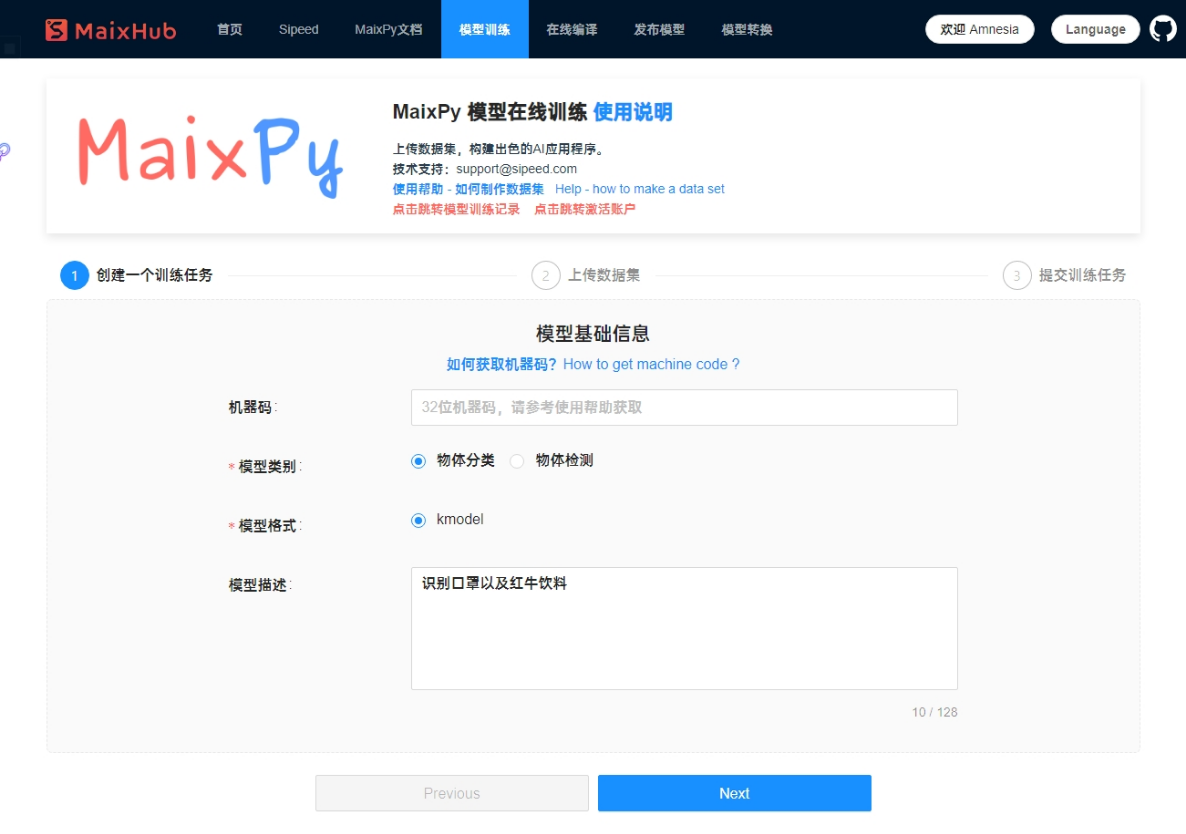This screenshot has width=1186, height=834.
Task: Focus the 机器码 input field
Action: [x=684, y=408]
